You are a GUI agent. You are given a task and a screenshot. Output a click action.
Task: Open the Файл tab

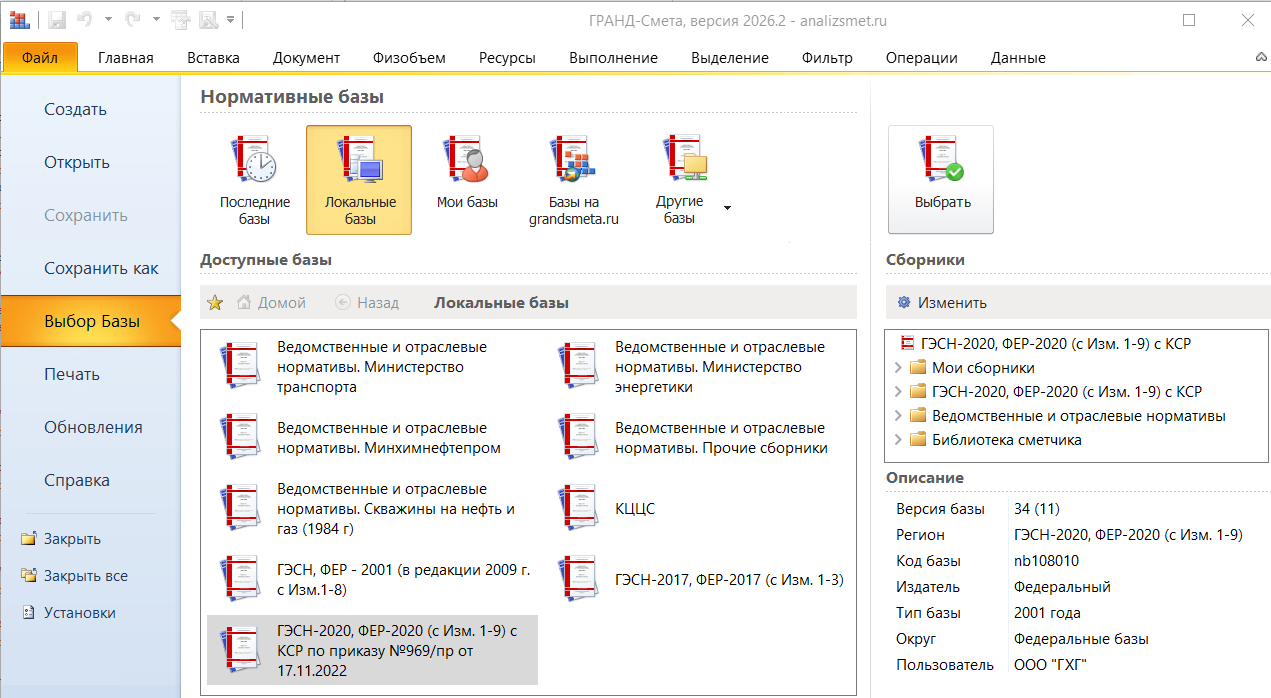point(40,57)
